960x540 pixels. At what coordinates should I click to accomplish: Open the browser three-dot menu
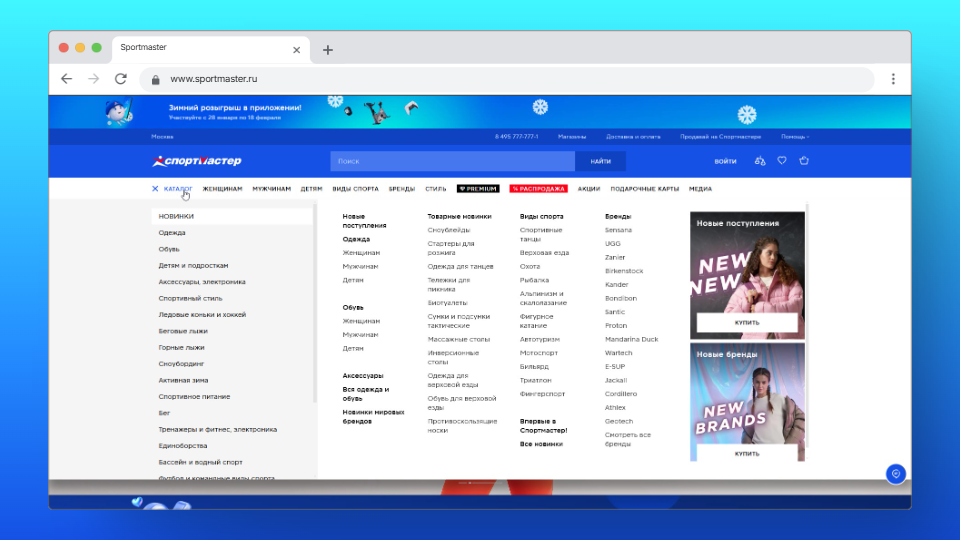[893, 79]
